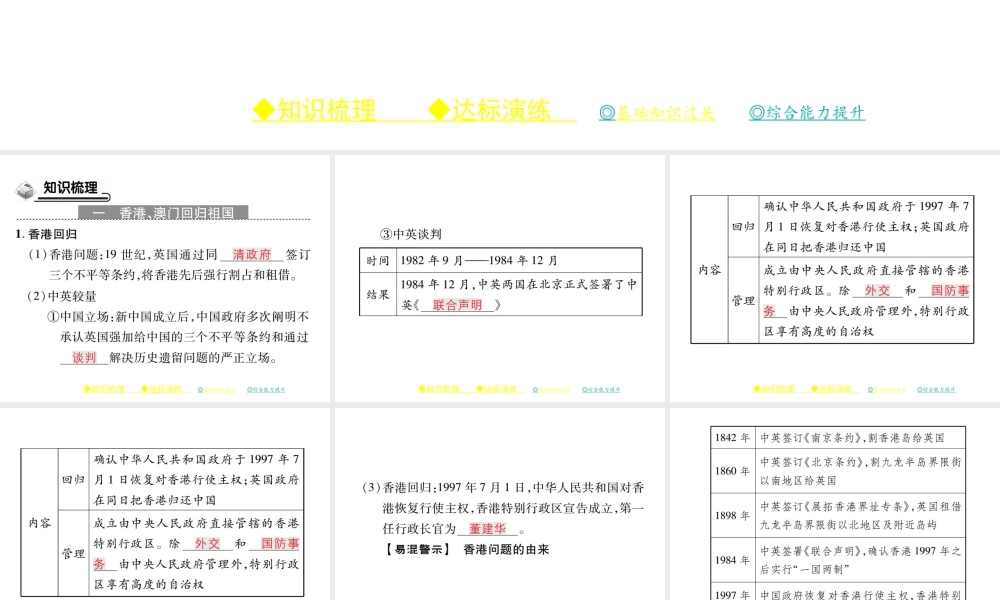Viewport: 1000px width, 600px height.
Task: Open the timeline slide with 1842年 table
Action: [x=835, y=504]
